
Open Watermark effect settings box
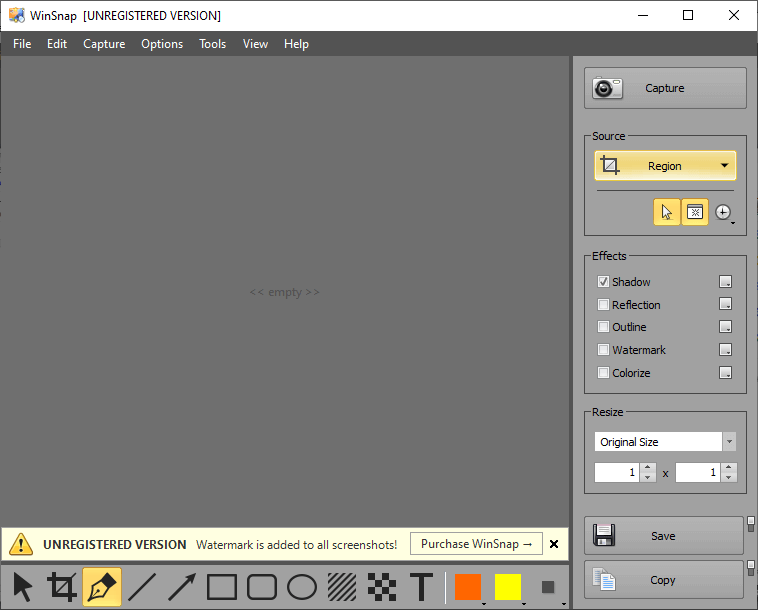725,349
